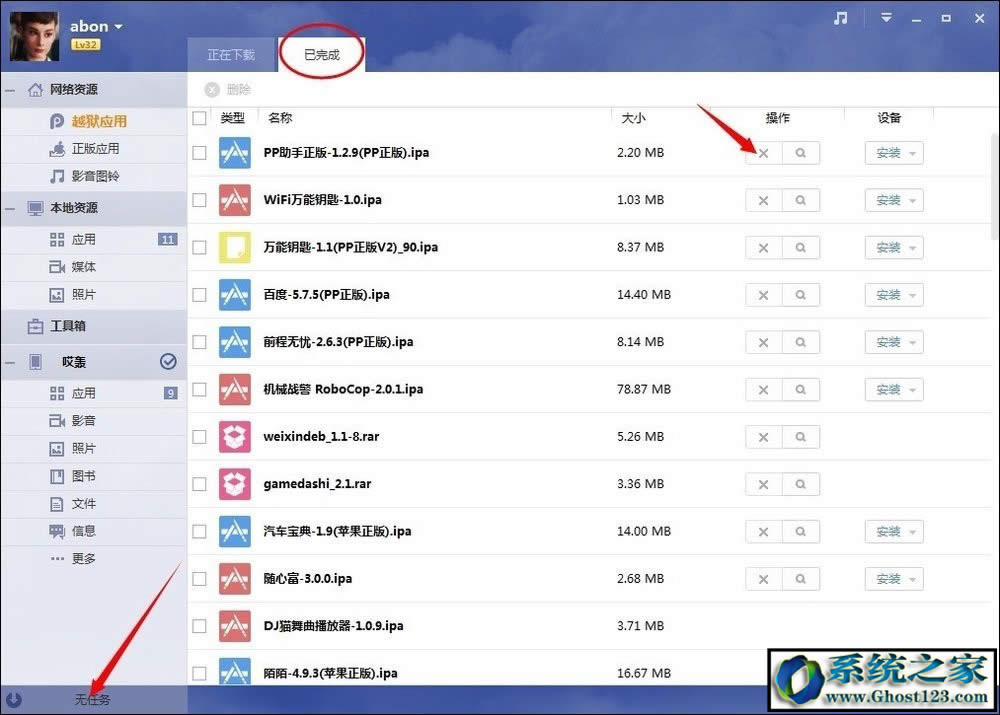Image resolution: width=1000 pixels, height=715 pixels.
Task: Click the power icon in the bottom-left corner
Action: coord(13,700)
